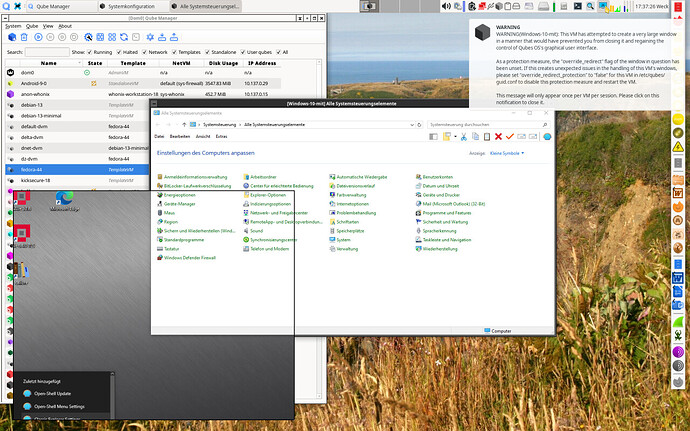Image resolution: width=690 pixels, height=431 pixels.
Task: Switch to the Systemkonfiguration taskbar window
Action: click(131, 6)
